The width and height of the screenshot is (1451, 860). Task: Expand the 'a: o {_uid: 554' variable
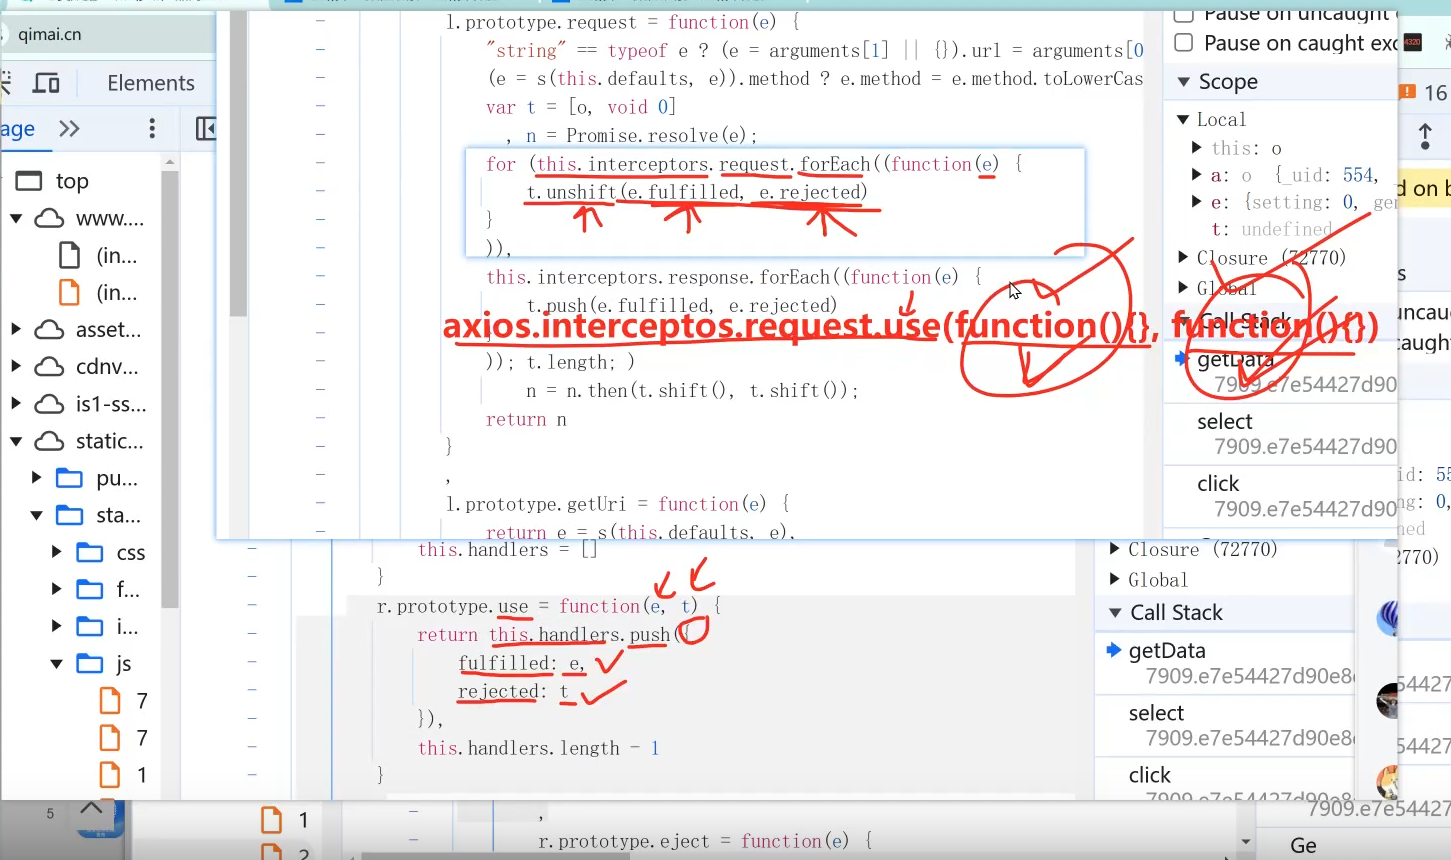(1197, 175)
